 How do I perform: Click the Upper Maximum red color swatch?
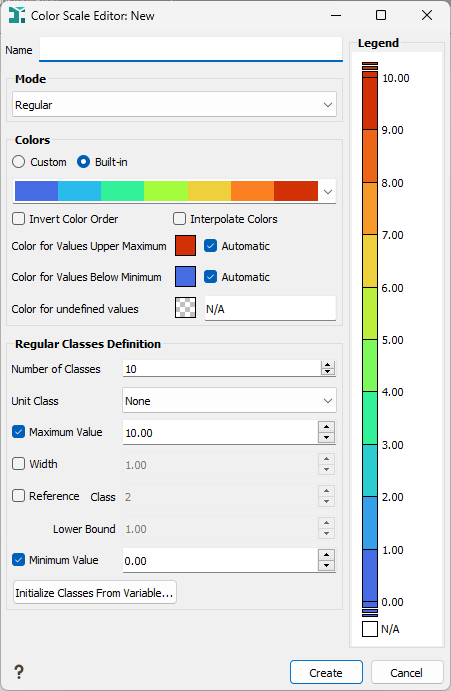pos(186,245)
